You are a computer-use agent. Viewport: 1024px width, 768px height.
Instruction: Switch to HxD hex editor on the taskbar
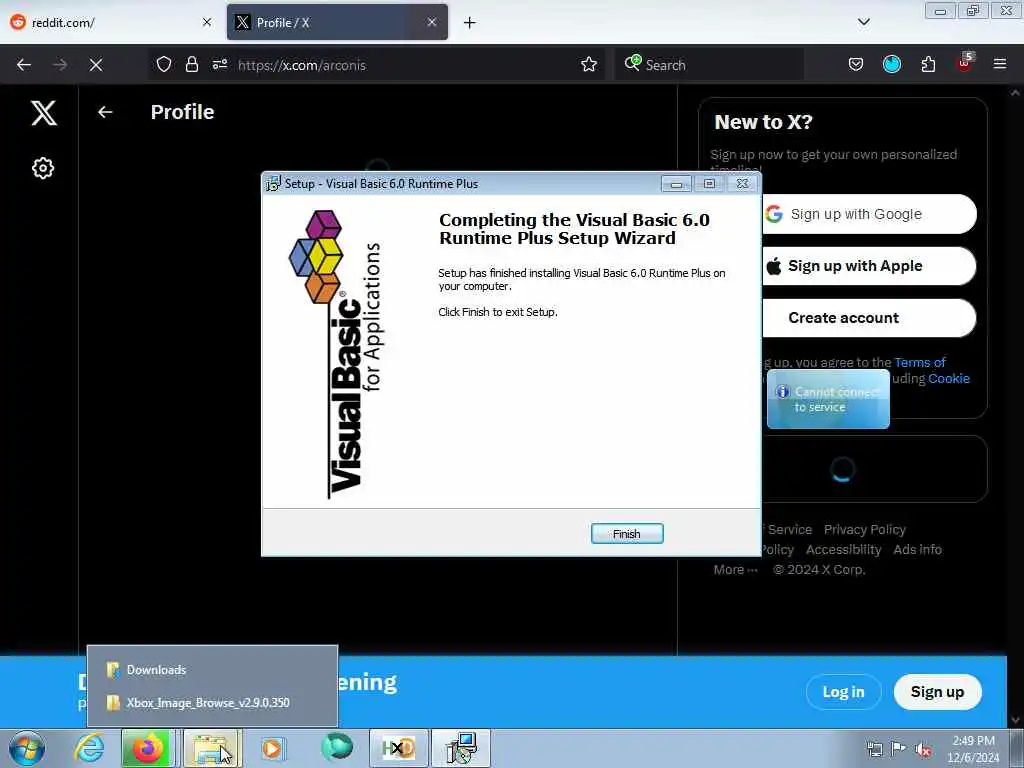[398, 748]
